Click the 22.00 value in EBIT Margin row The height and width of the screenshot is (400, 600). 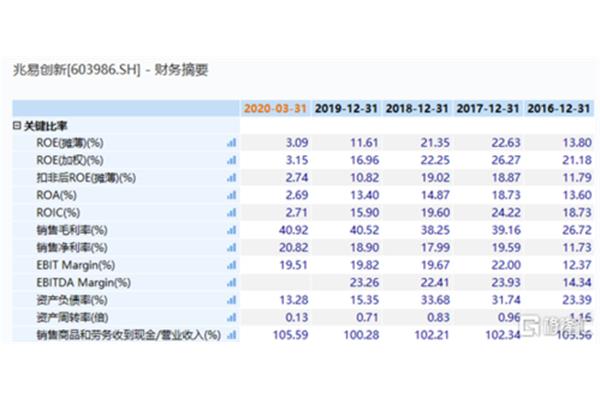pyautogui.click(x=506, y=265)
